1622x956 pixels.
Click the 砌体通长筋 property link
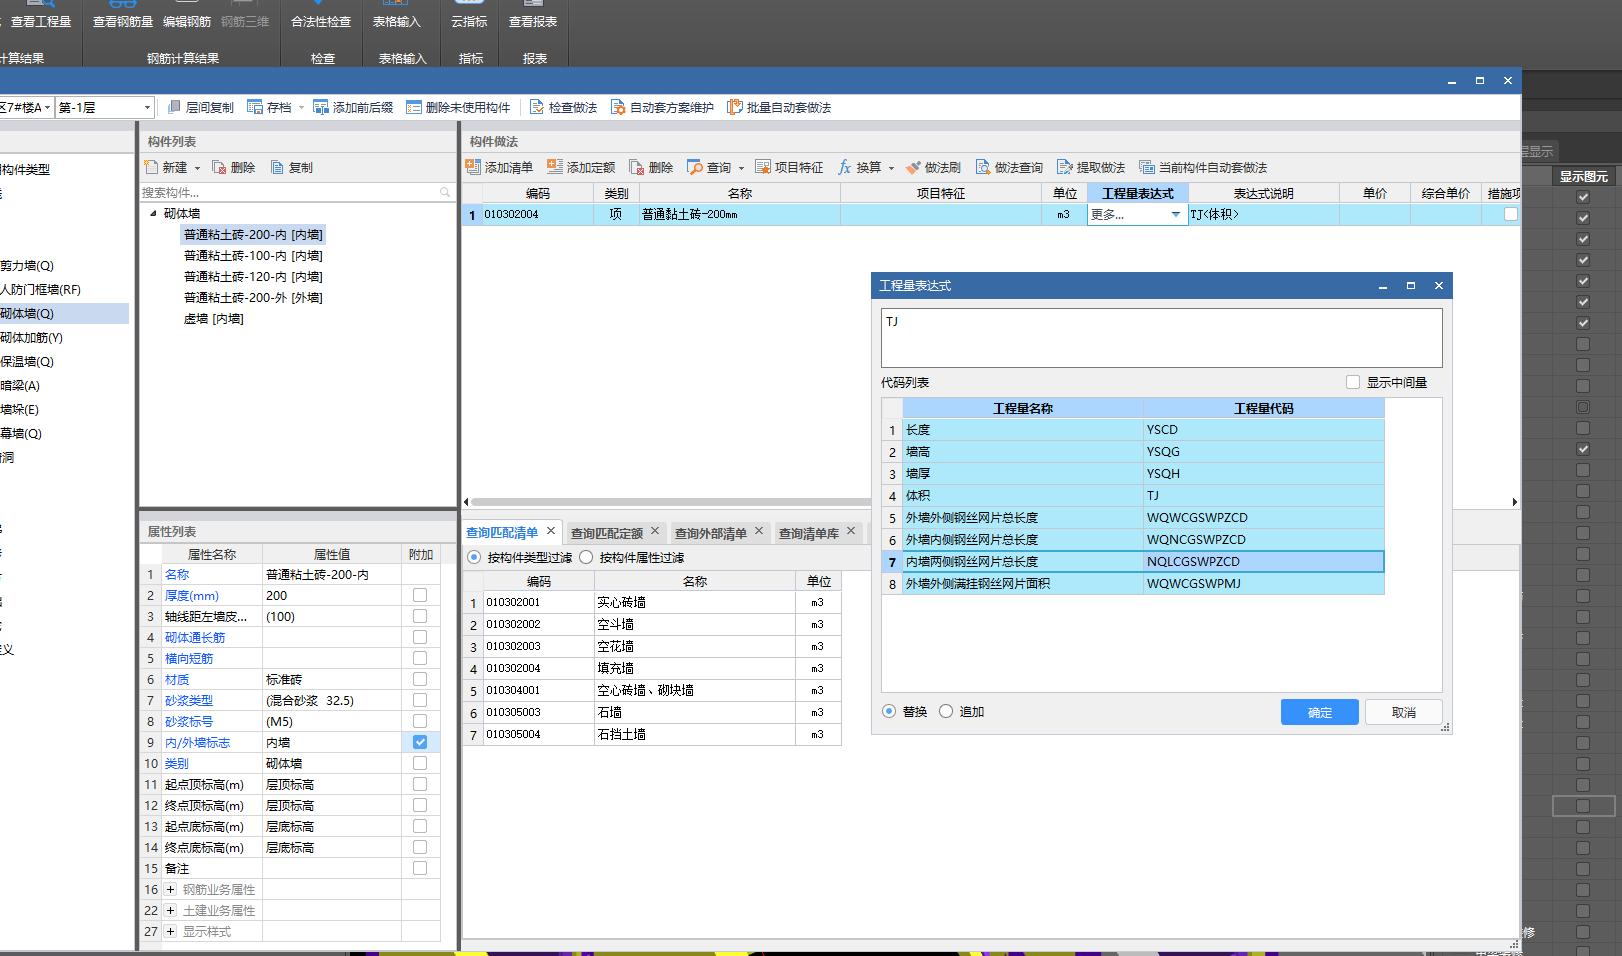click(195, 637)
